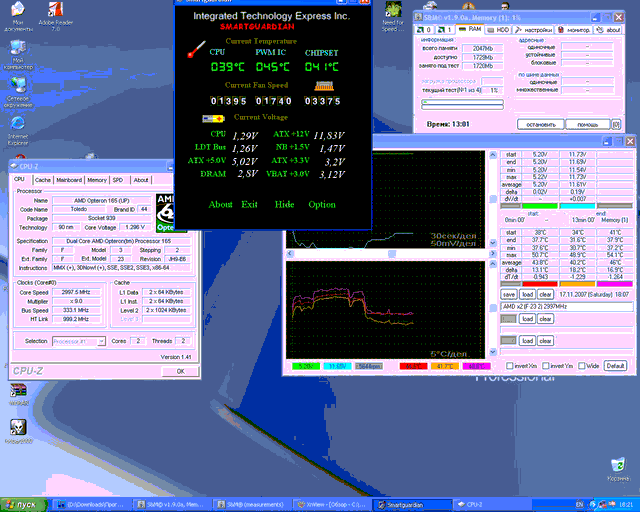Open the Adobe Reader 7.0 desktop icon
Viewport: 640px width, 512px height.
click(56, 16)
